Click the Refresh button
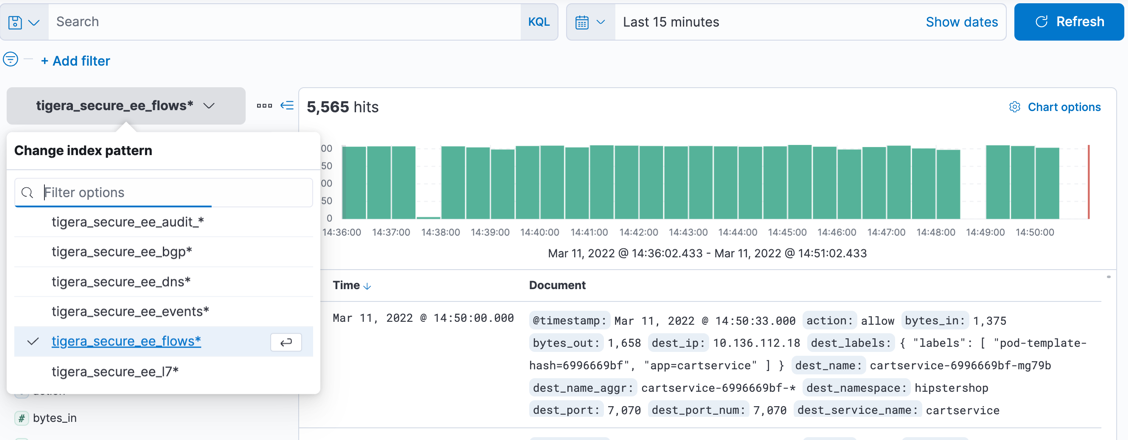Image resolution: width=1128 pixels, height=440 pixels. coord(1068,22)
